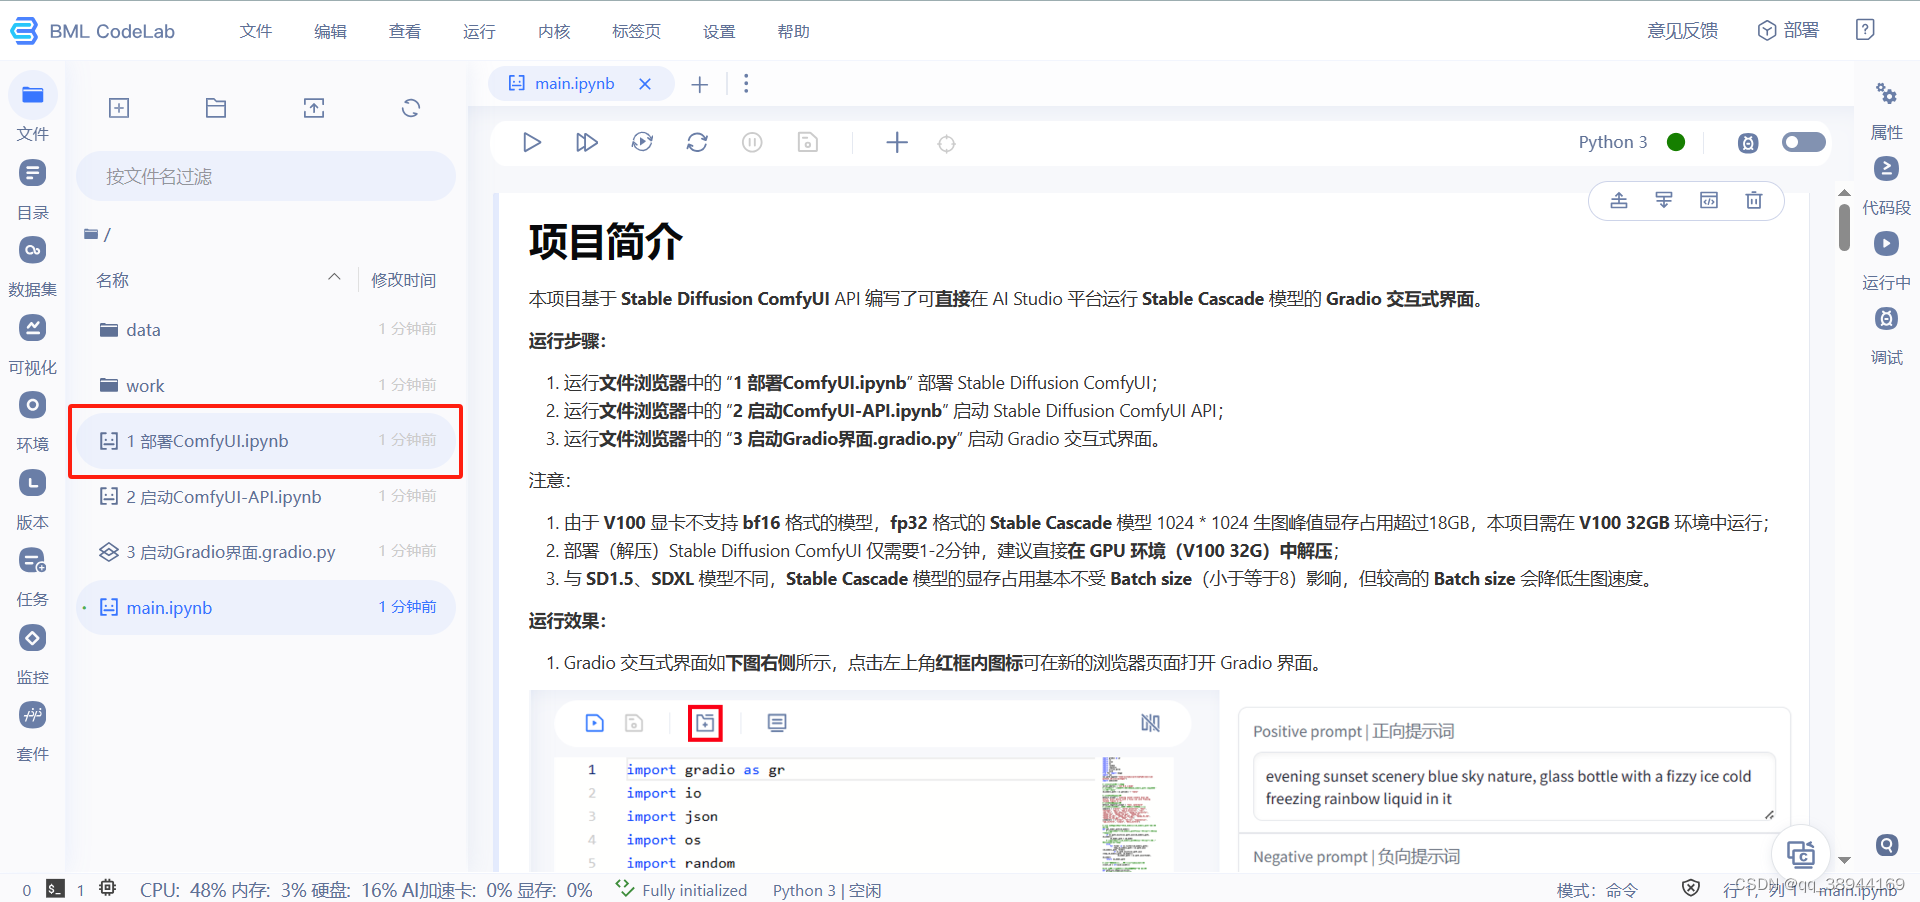Open the tab bar more-options menu

click(746, 84)
